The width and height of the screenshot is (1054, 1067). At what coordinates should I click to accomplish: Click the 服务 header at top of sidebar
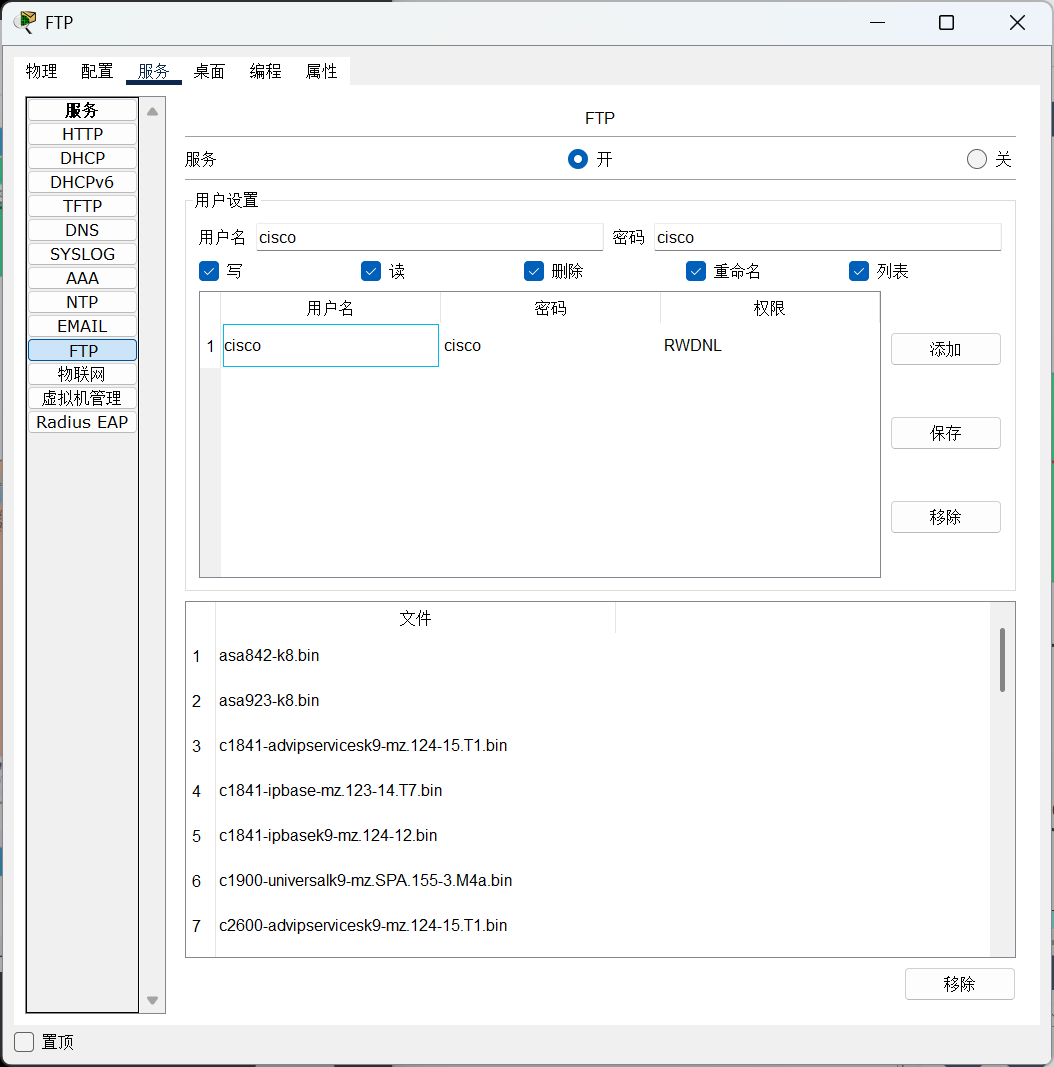82,110
